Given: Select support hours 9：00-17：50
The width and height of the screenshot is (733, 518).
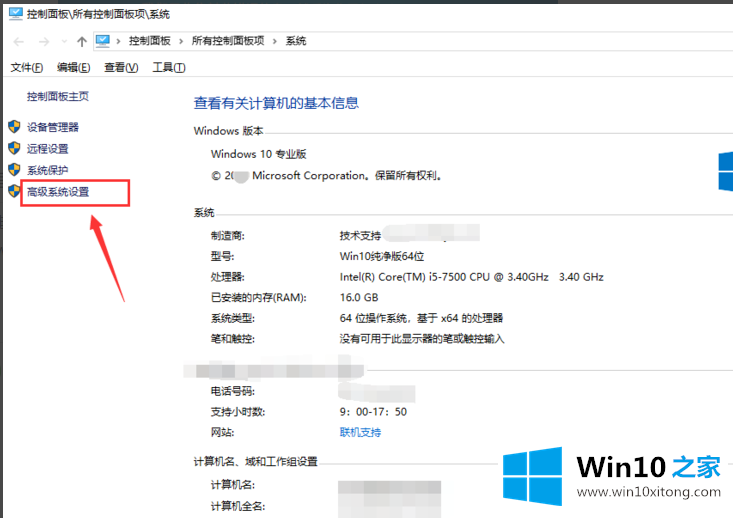Looking at the screenshot, I should (373, 412).
